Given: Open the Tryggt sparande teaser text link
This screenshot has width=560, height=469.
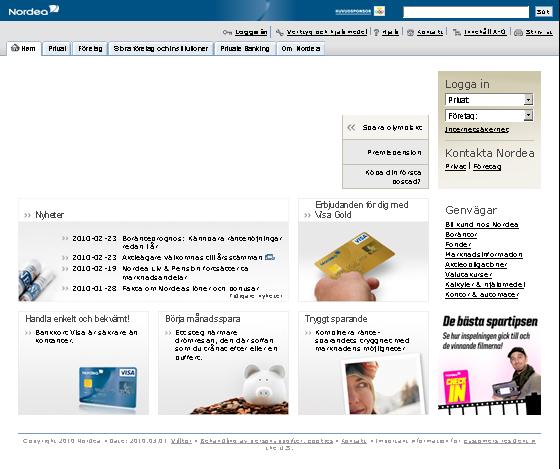Looking at the screenshot, I should pos(362,340).
